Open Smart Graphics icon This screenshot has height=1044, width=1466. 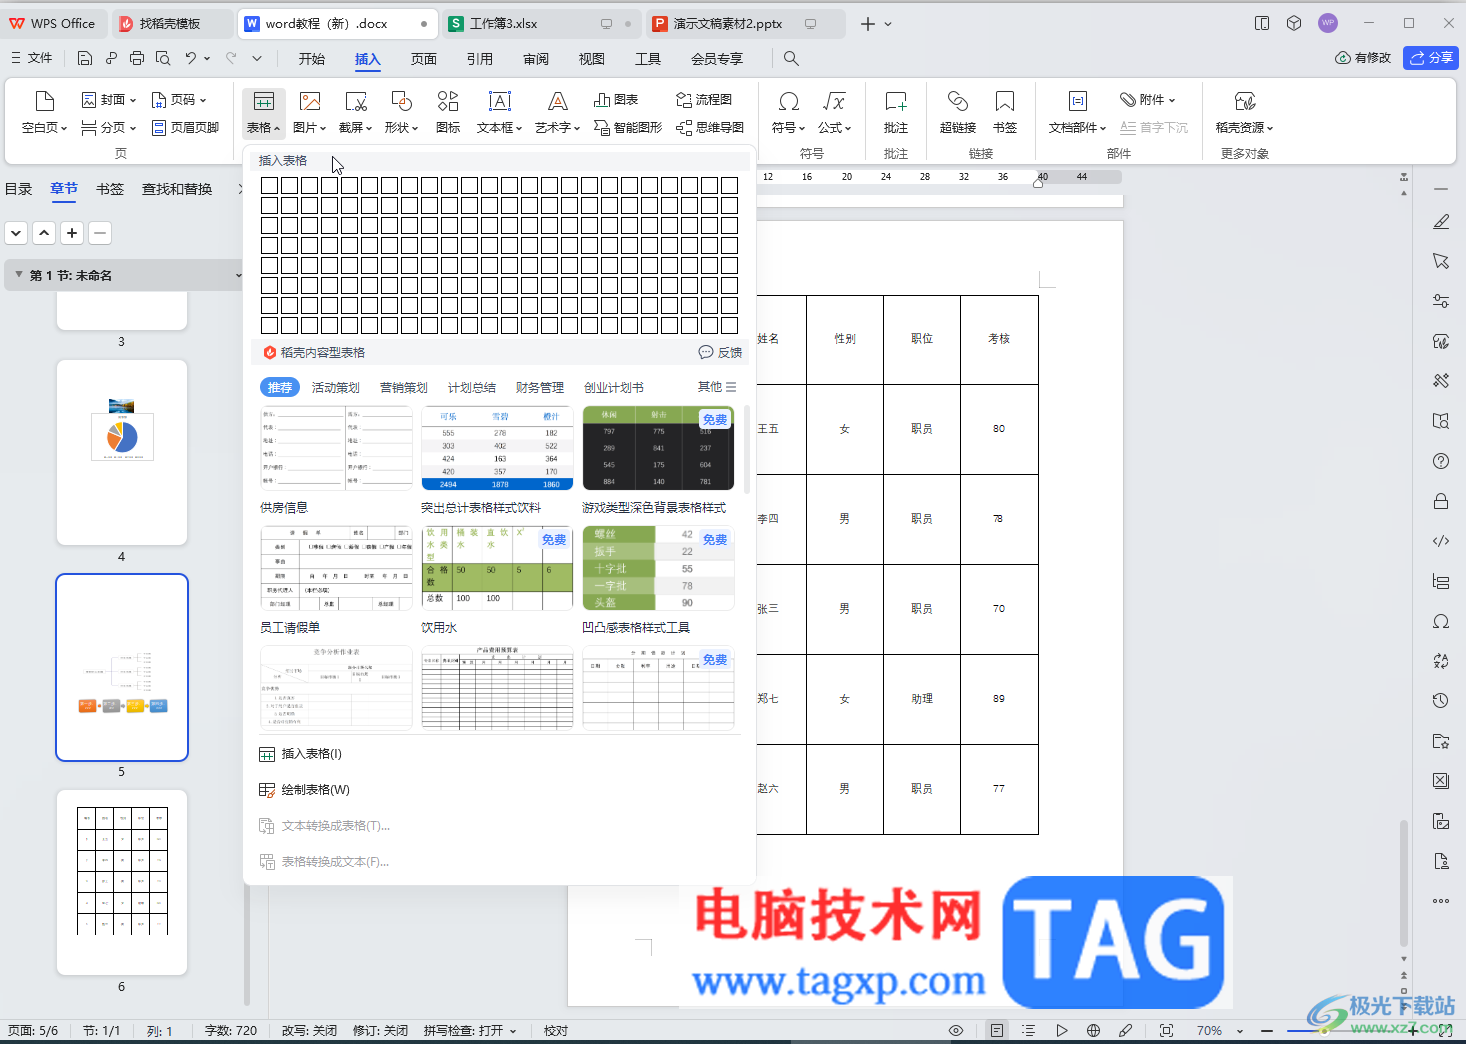[628, 128]
